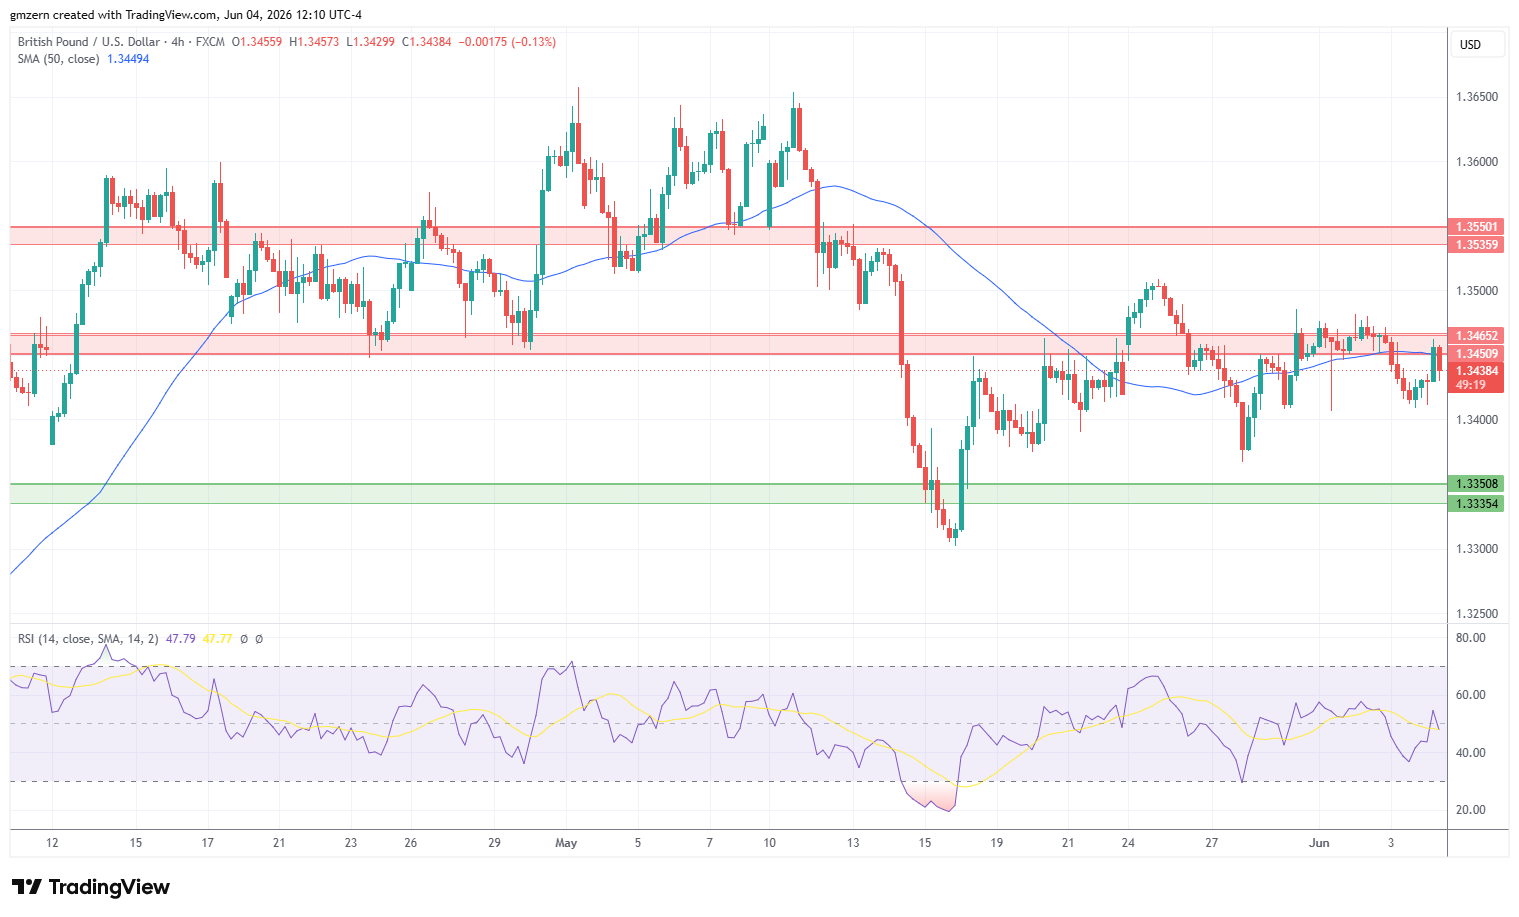Click the yellow RSI average value 47.77
The image size is (1519, 917).
pos(217,639)
